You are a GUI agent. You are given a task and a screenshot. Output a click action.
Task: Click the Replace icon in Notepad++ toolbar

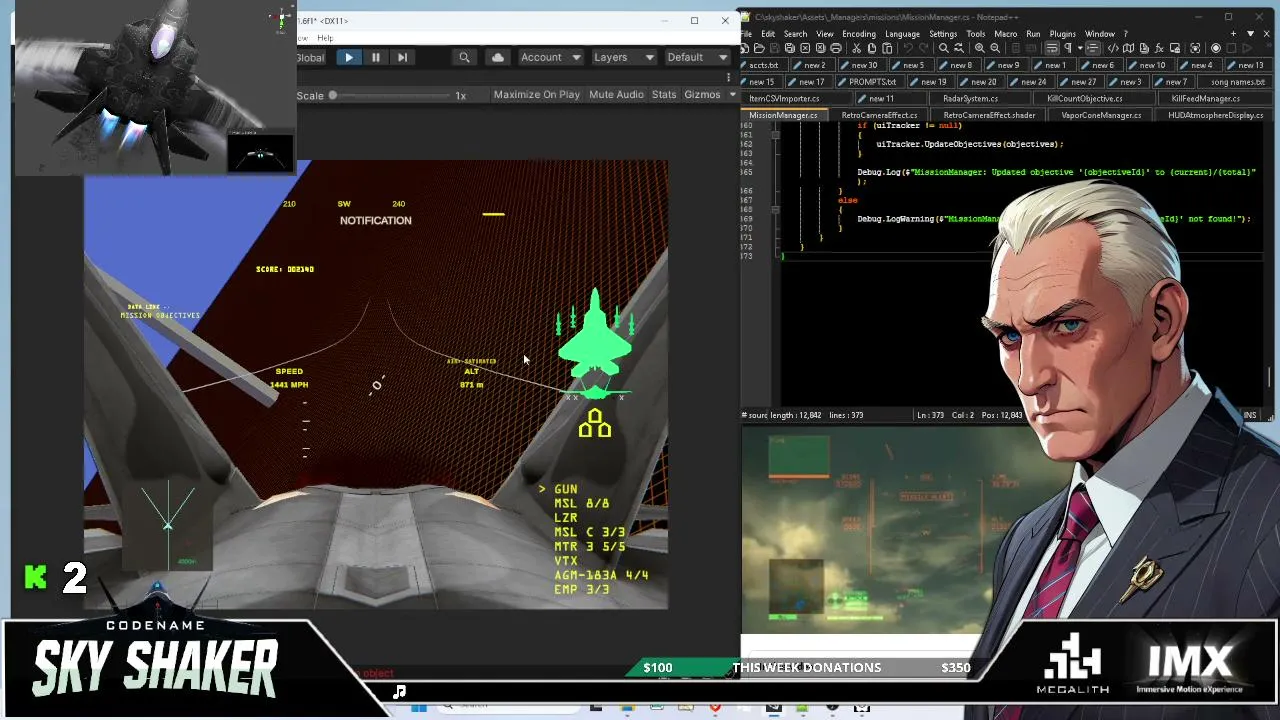959,48
